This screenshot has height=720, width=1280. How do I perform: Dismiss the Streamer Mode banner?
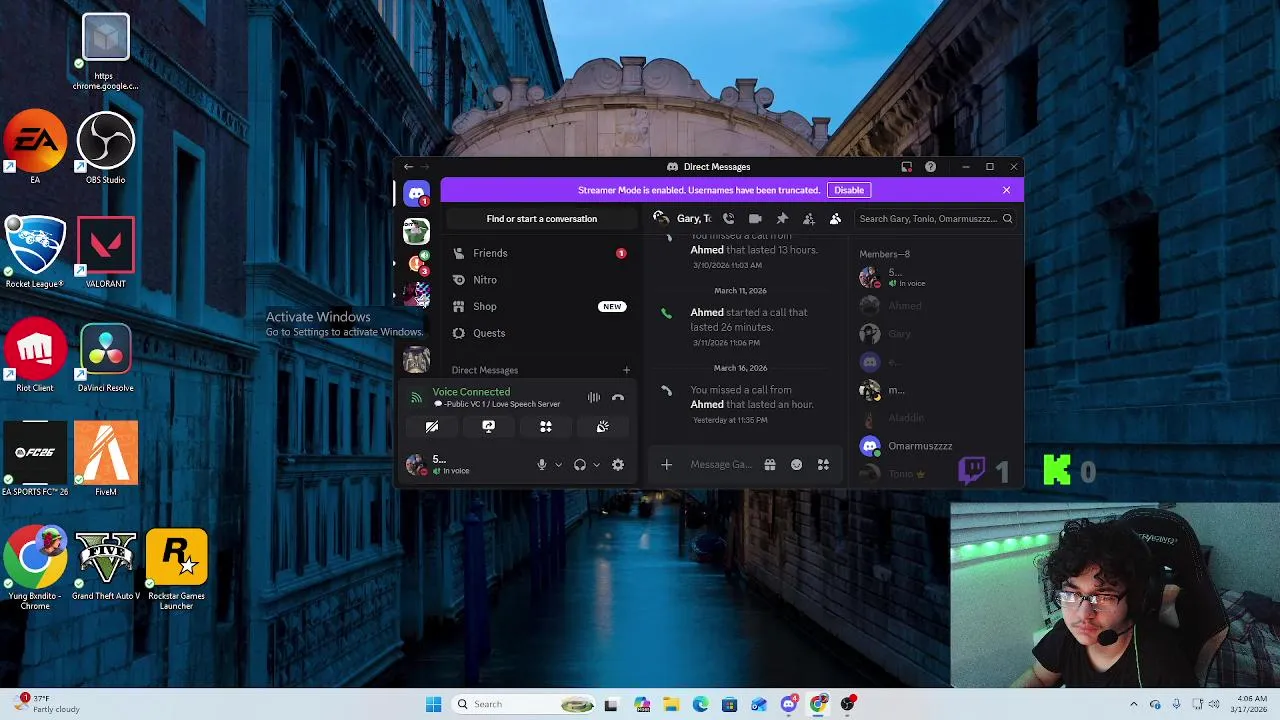[x=1006, y=190]
